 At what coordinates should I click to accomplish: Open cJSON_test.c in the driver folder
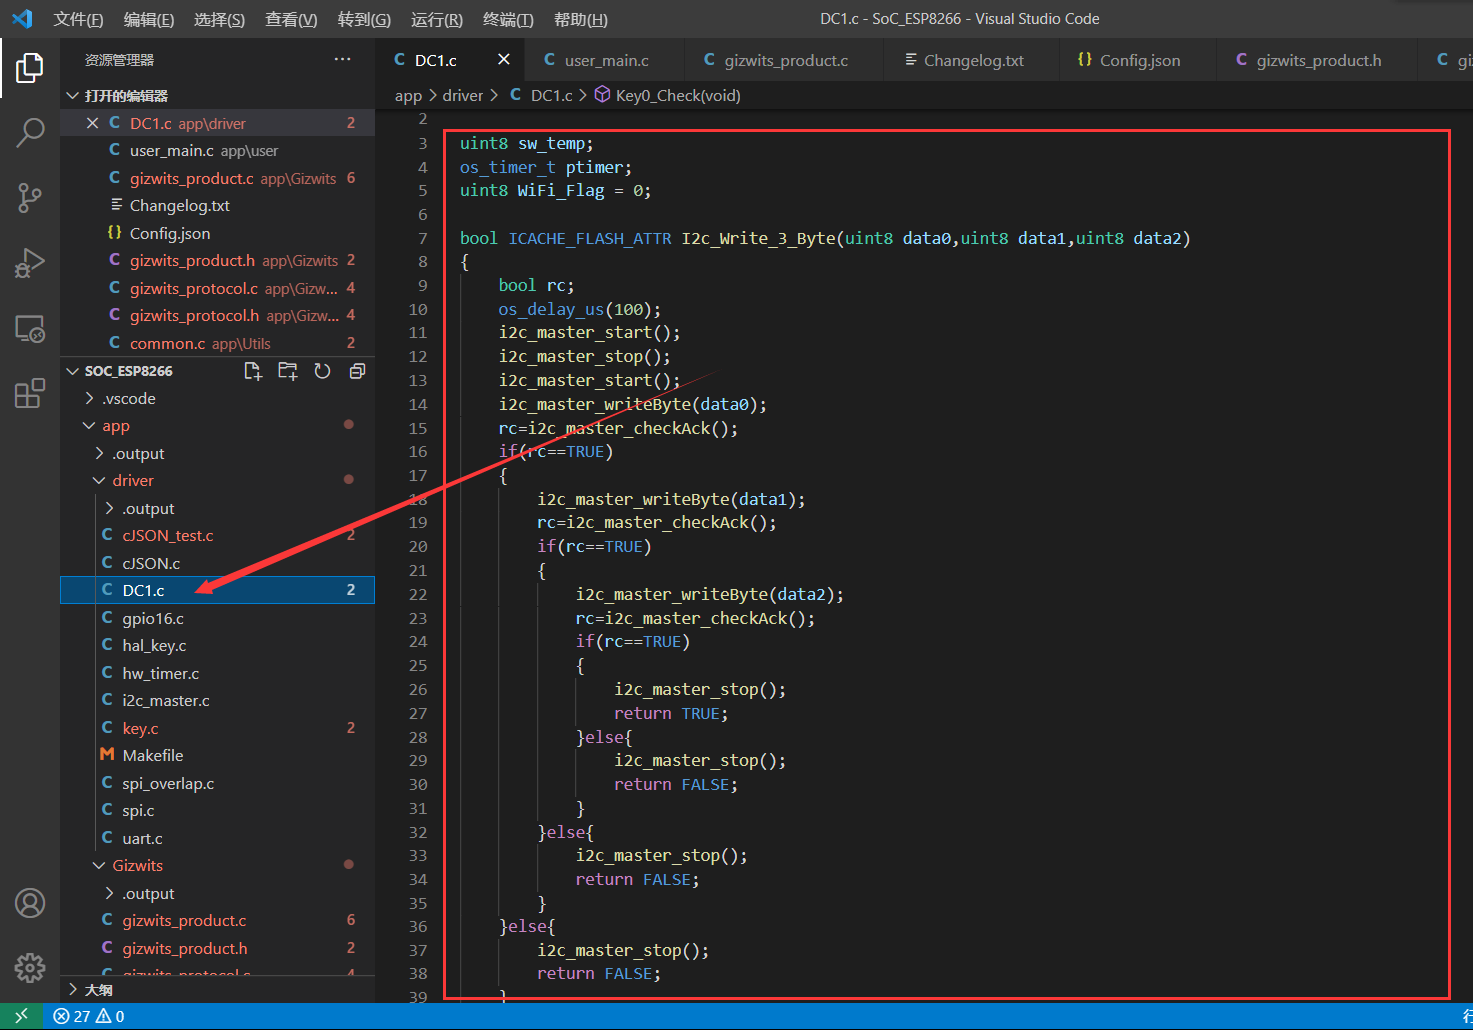[218, 536]
